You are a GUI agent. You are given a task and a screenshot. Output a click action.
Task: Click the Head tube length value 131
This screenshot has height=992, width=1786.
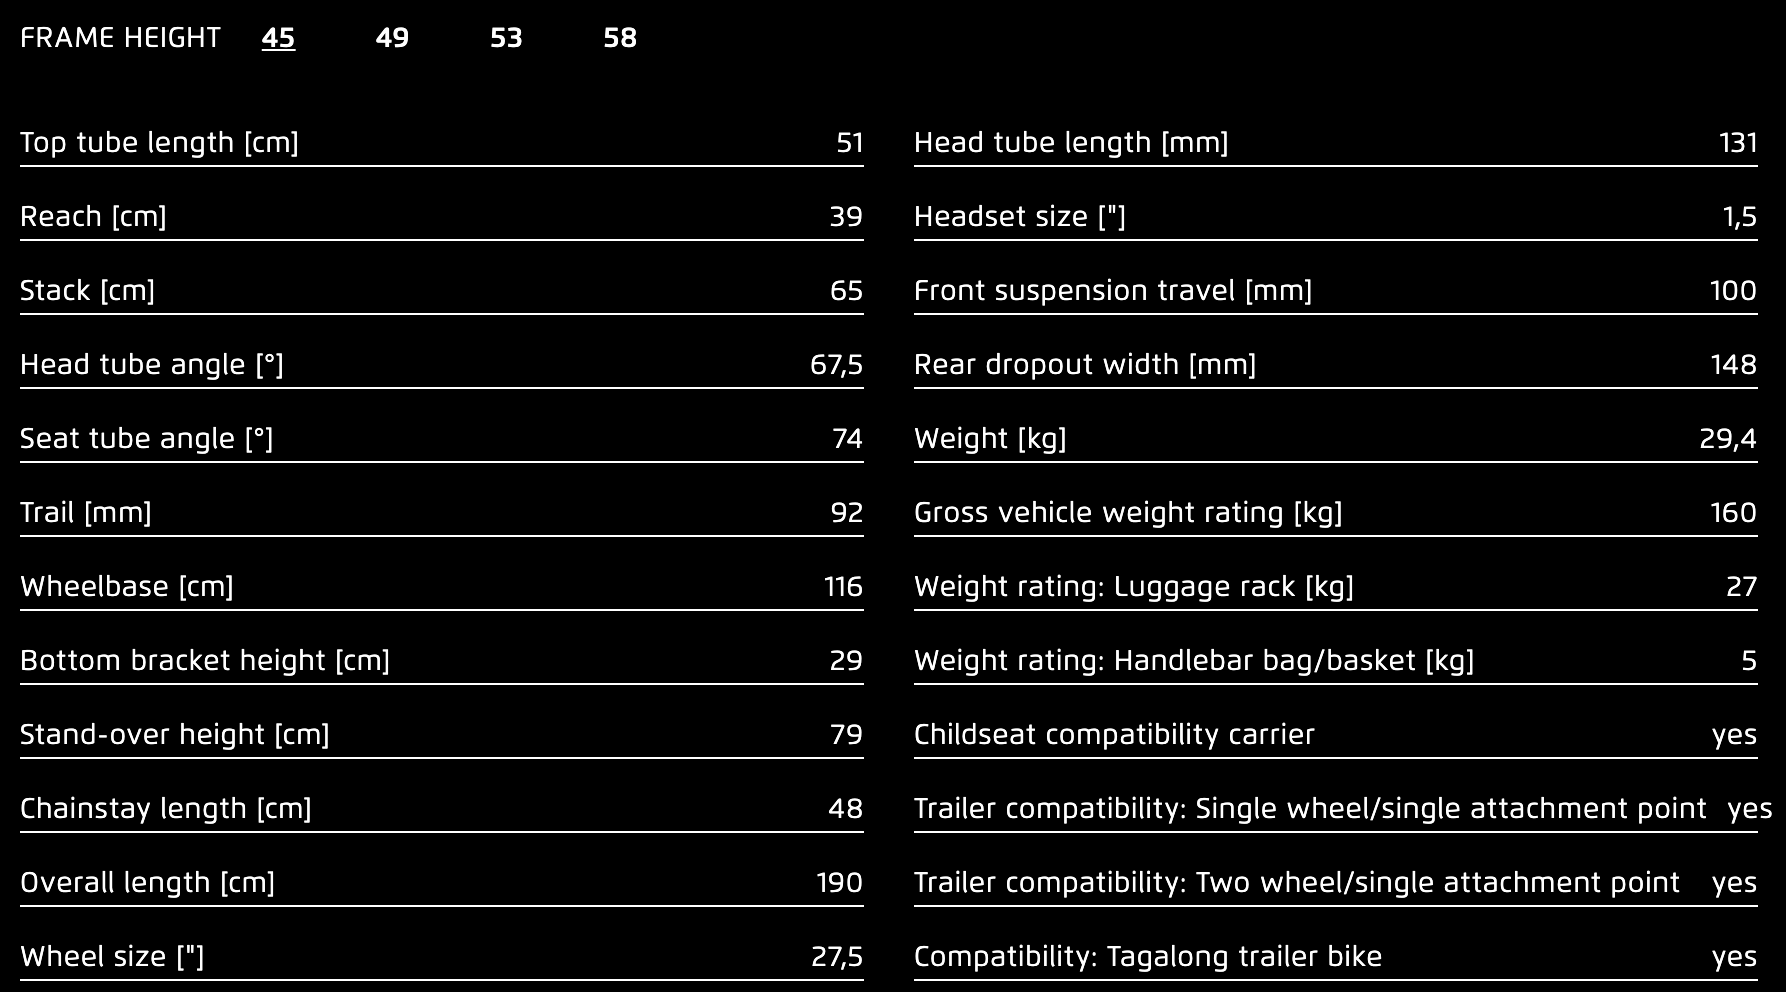tap(1738, 143)
